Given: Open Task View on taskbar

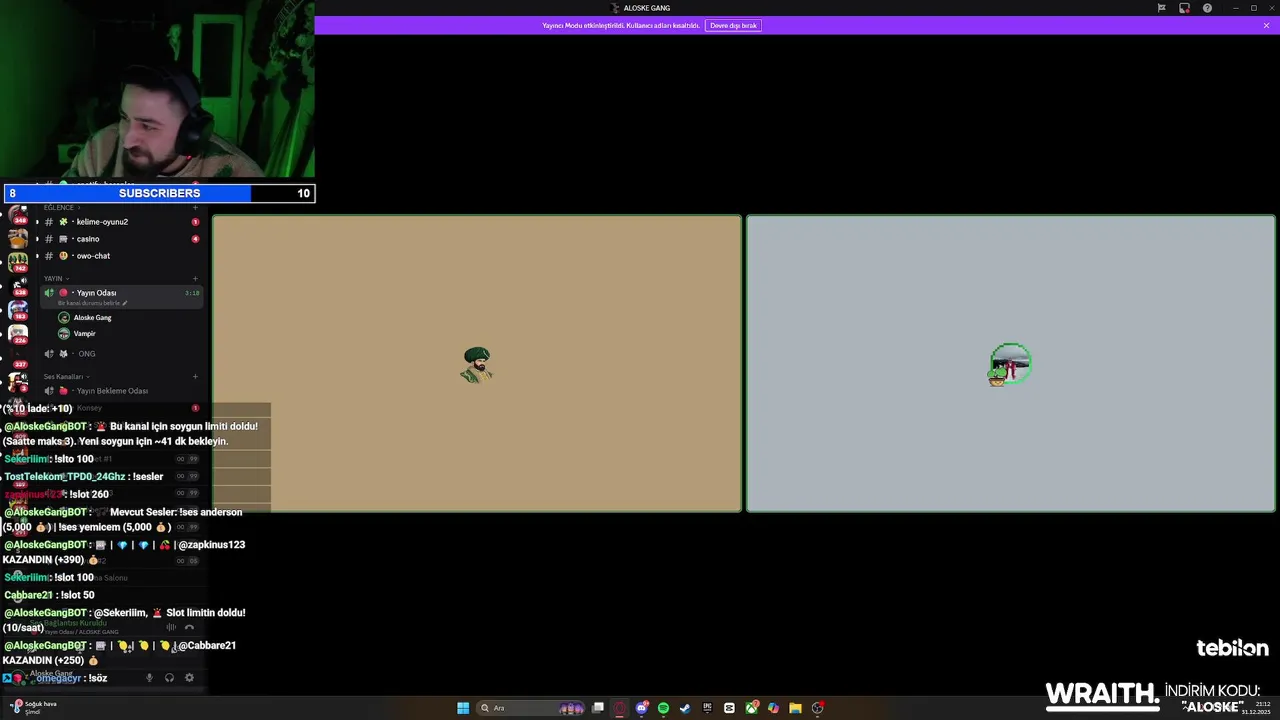Looking at the screenshot, I should tap(598, 708).
